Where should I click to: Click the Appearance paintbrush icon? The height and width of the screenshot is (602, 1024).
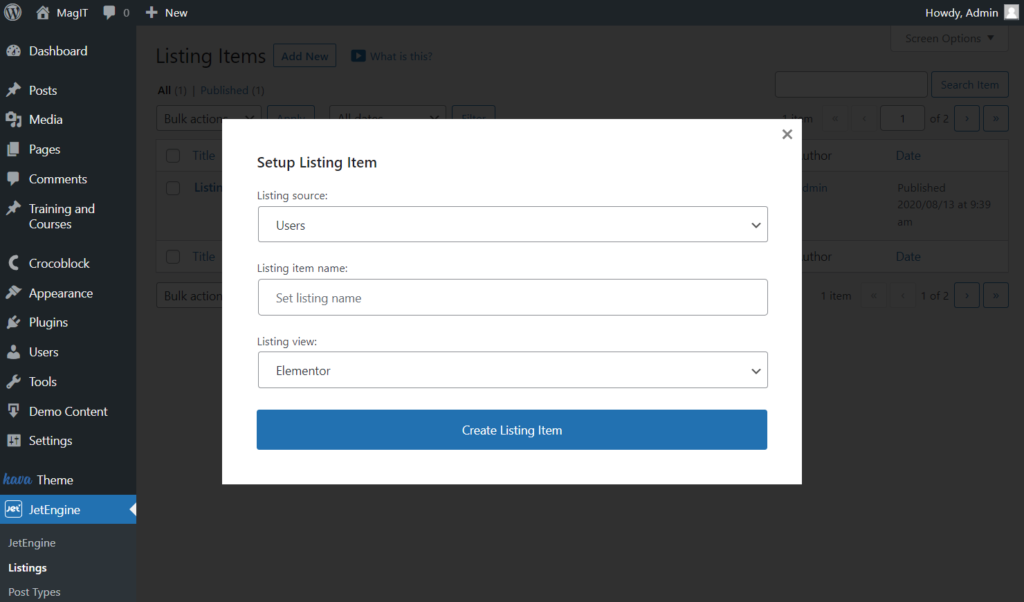pyautogui.click(x=13, y=293)
